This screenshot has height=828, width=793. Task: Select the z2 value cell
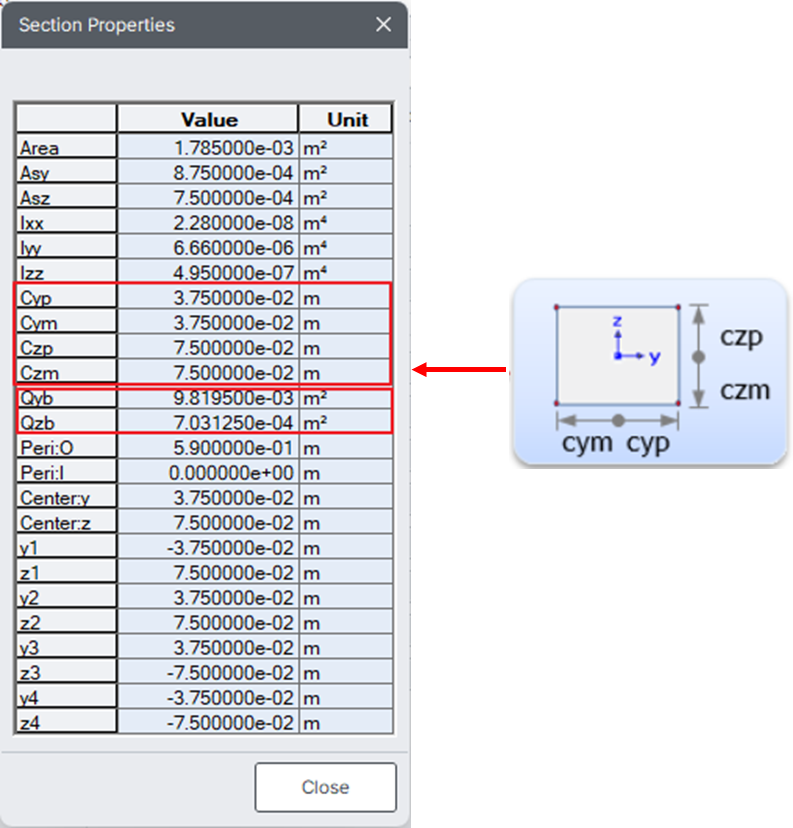click(x=208, y=623)
